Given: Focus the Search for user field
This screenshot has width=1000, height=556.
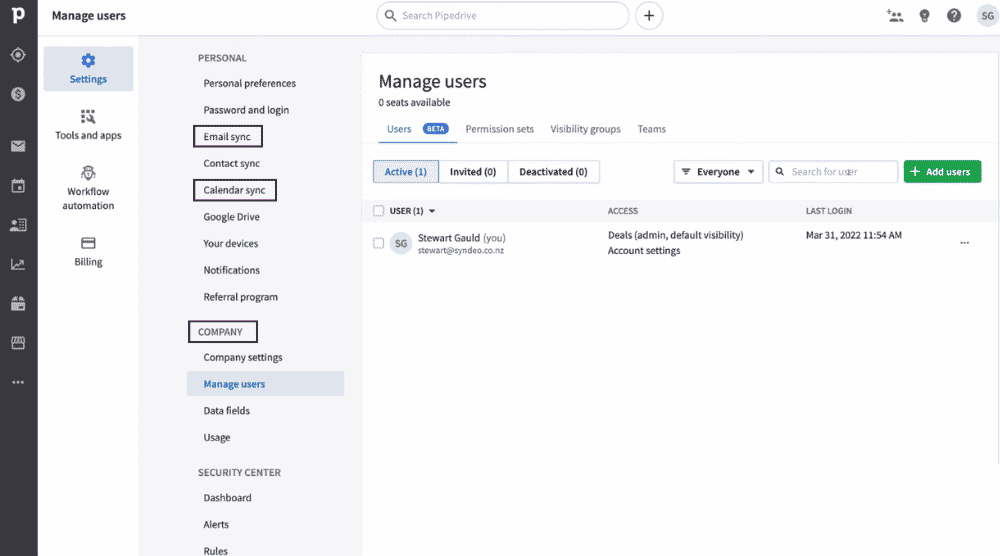Looking at the screenshot, I should 834,172.
